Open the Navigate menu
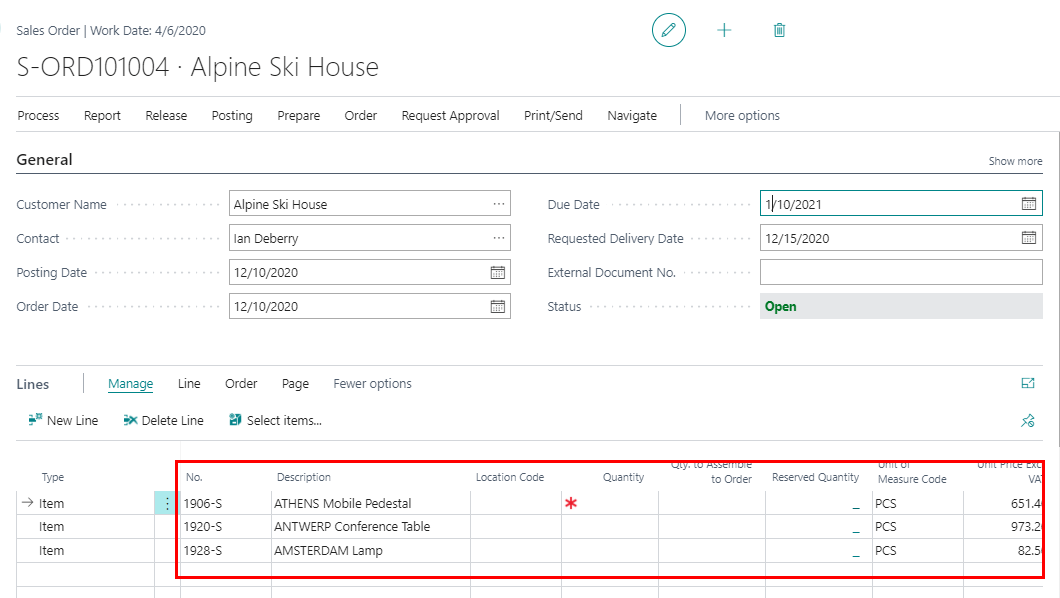 click(x=632, y=116)
